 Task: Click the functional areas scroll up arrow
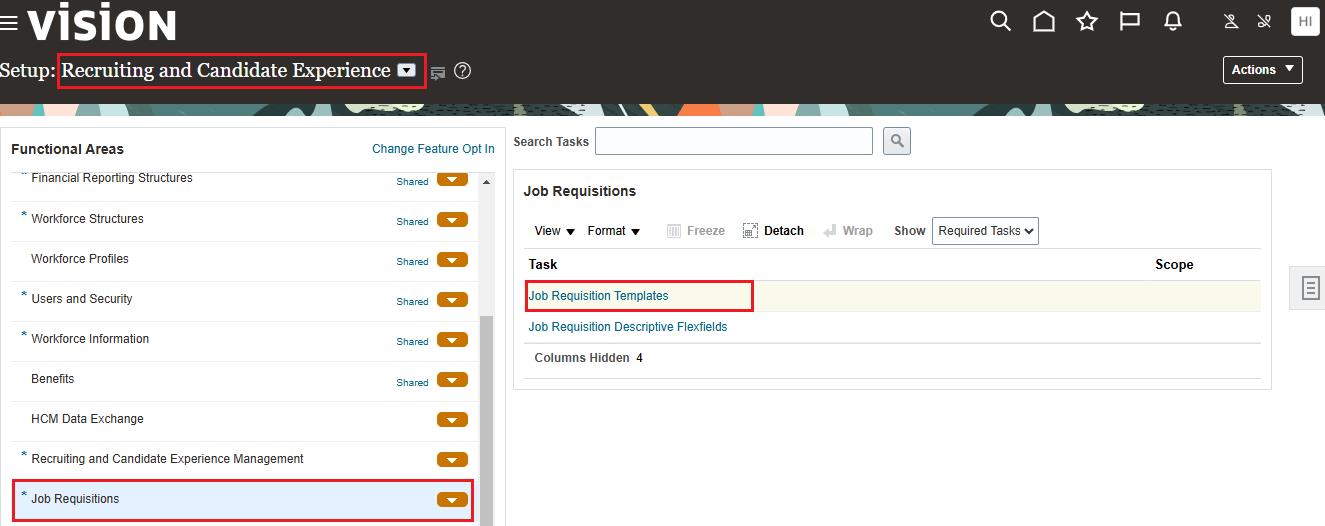click(487, 182)
